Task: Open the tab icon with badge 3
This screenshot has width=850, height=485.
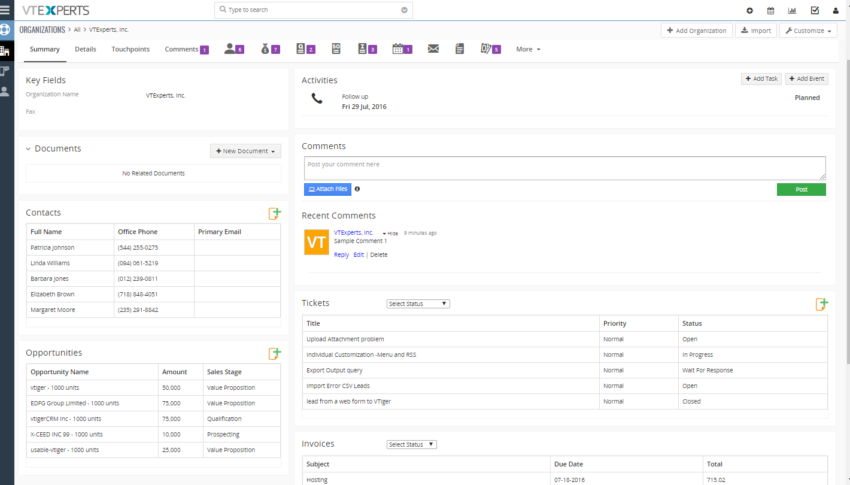Action: click(367, 49)
